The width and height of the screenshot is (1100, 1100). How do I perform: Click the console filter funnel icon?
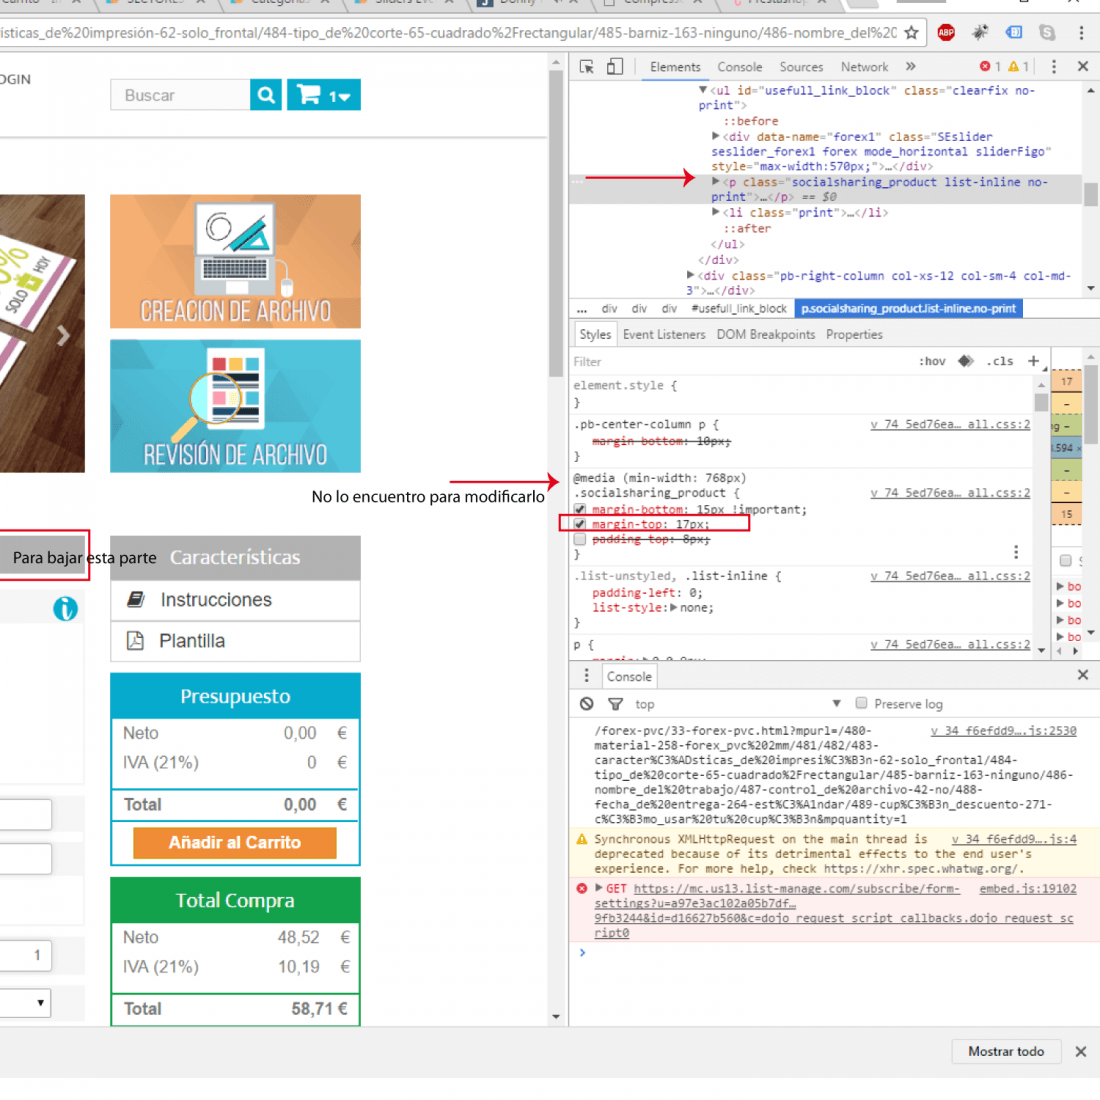click(x=615, y=704)
